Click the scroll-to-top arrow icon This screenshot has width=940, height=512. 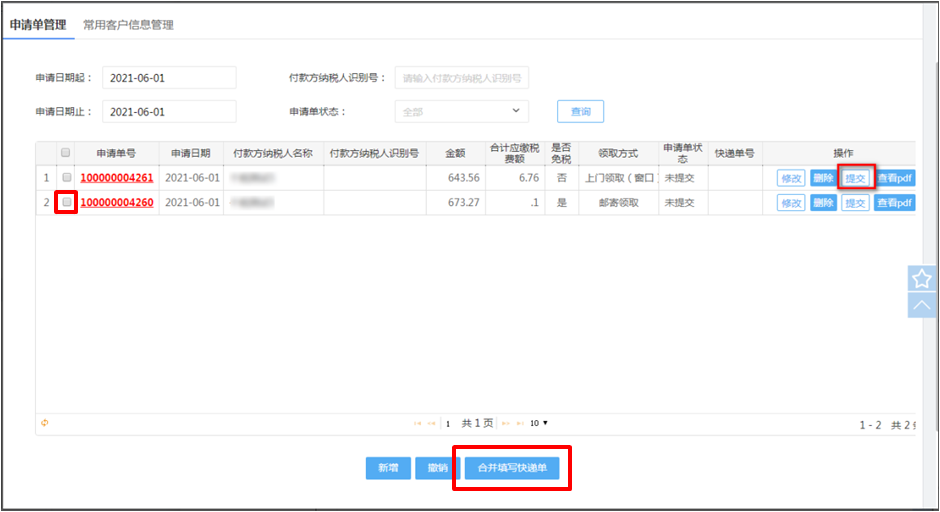pyautogui.click(x=921, y=304)
